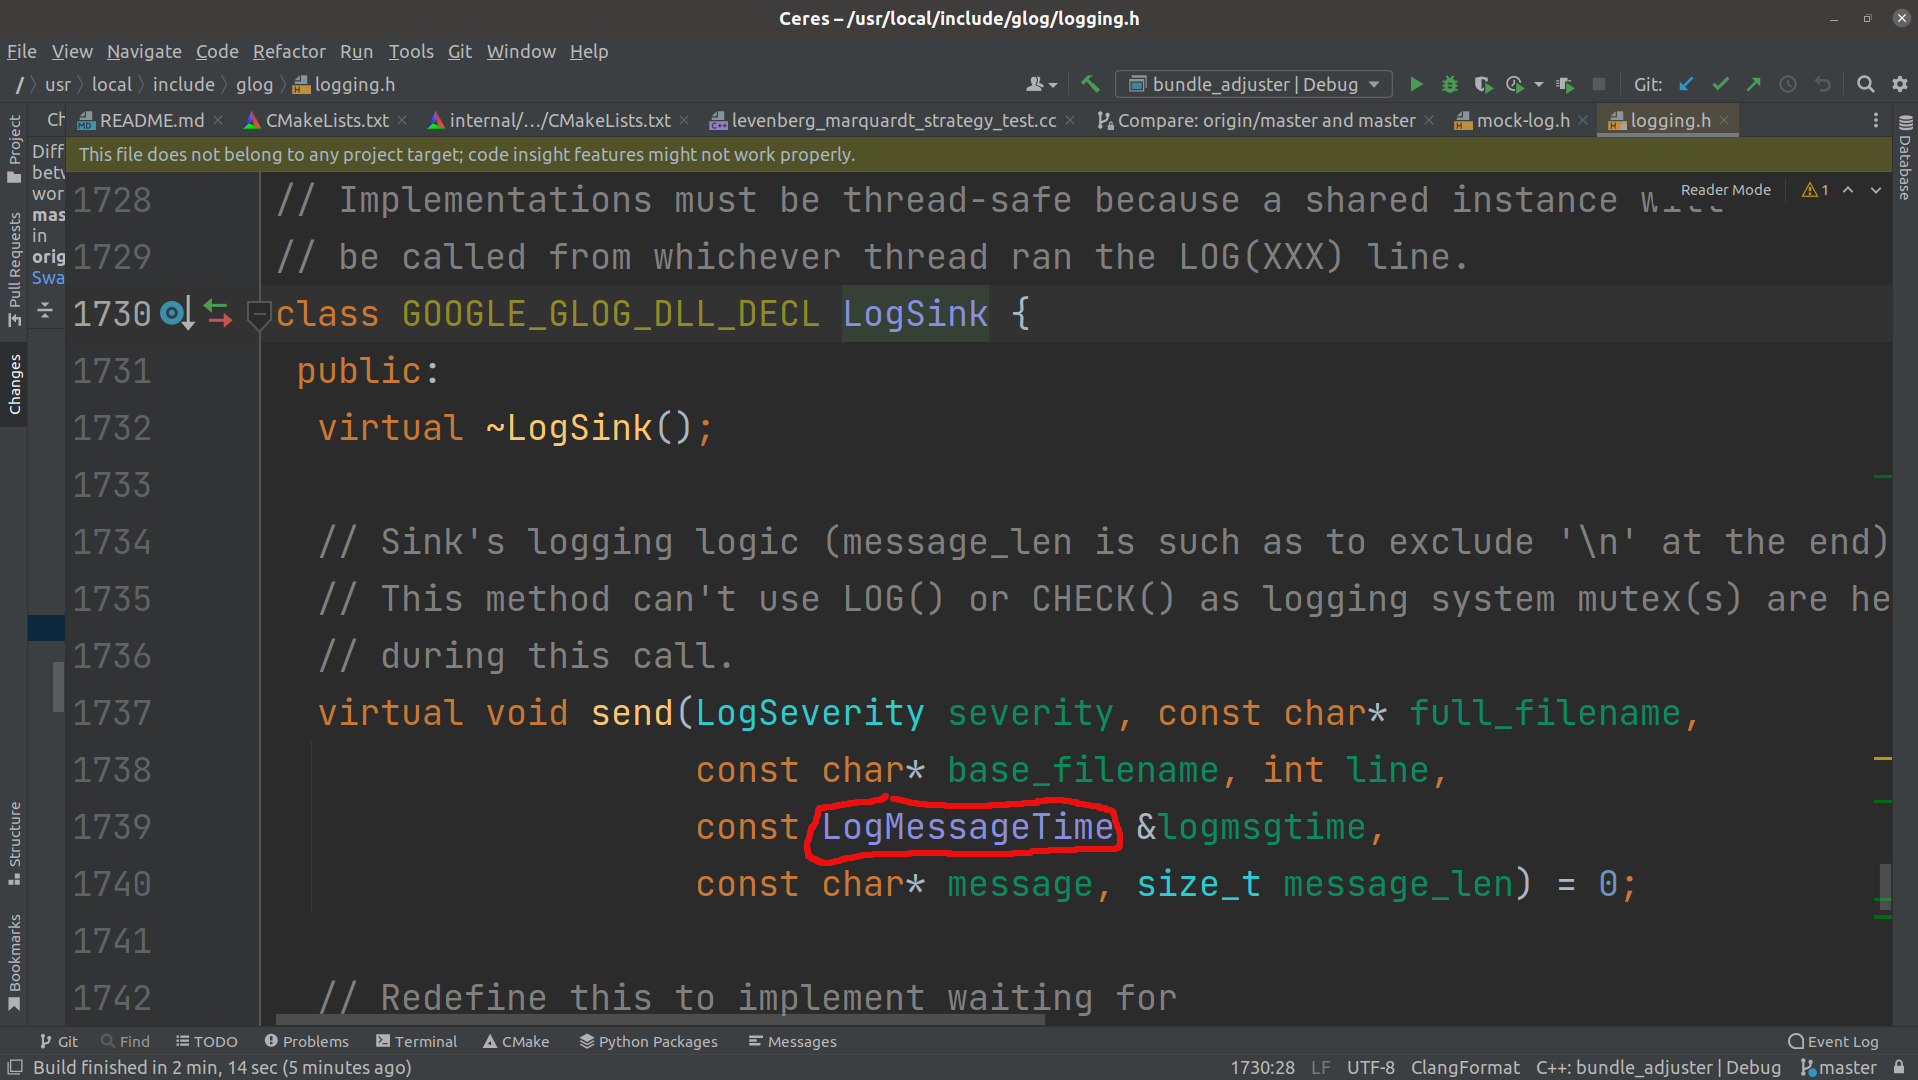Click the Stop square icon
This screenshot has width=1918, height=1080.
1599,84
